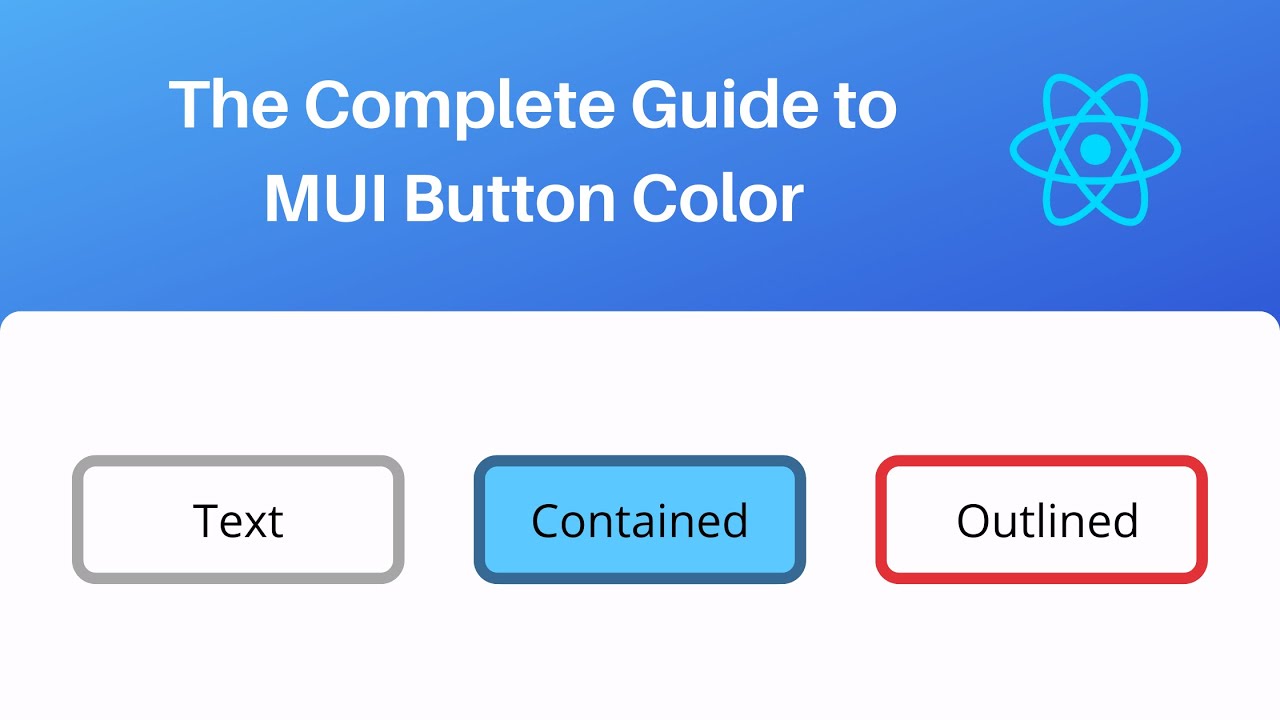
Task: Click the center of the React emblem
Action: click(x=1096, y=150)
